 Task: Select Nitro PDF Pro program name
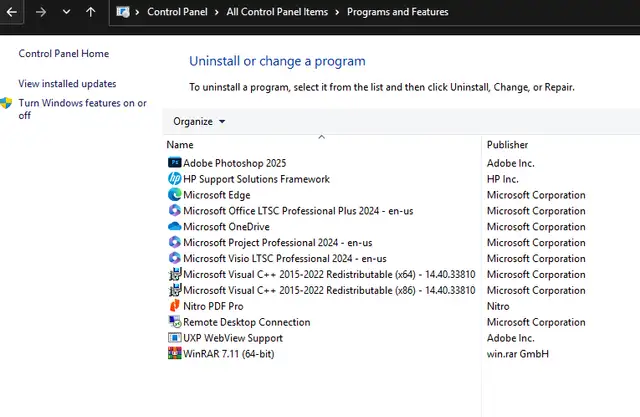point(213,306)
